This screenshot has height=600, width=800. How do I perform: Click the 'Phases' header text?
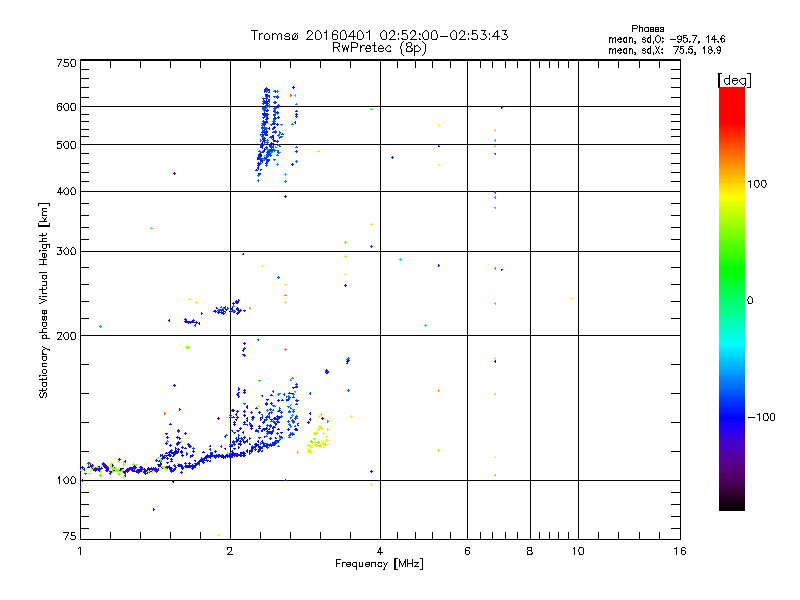click(x=647, y=29)
